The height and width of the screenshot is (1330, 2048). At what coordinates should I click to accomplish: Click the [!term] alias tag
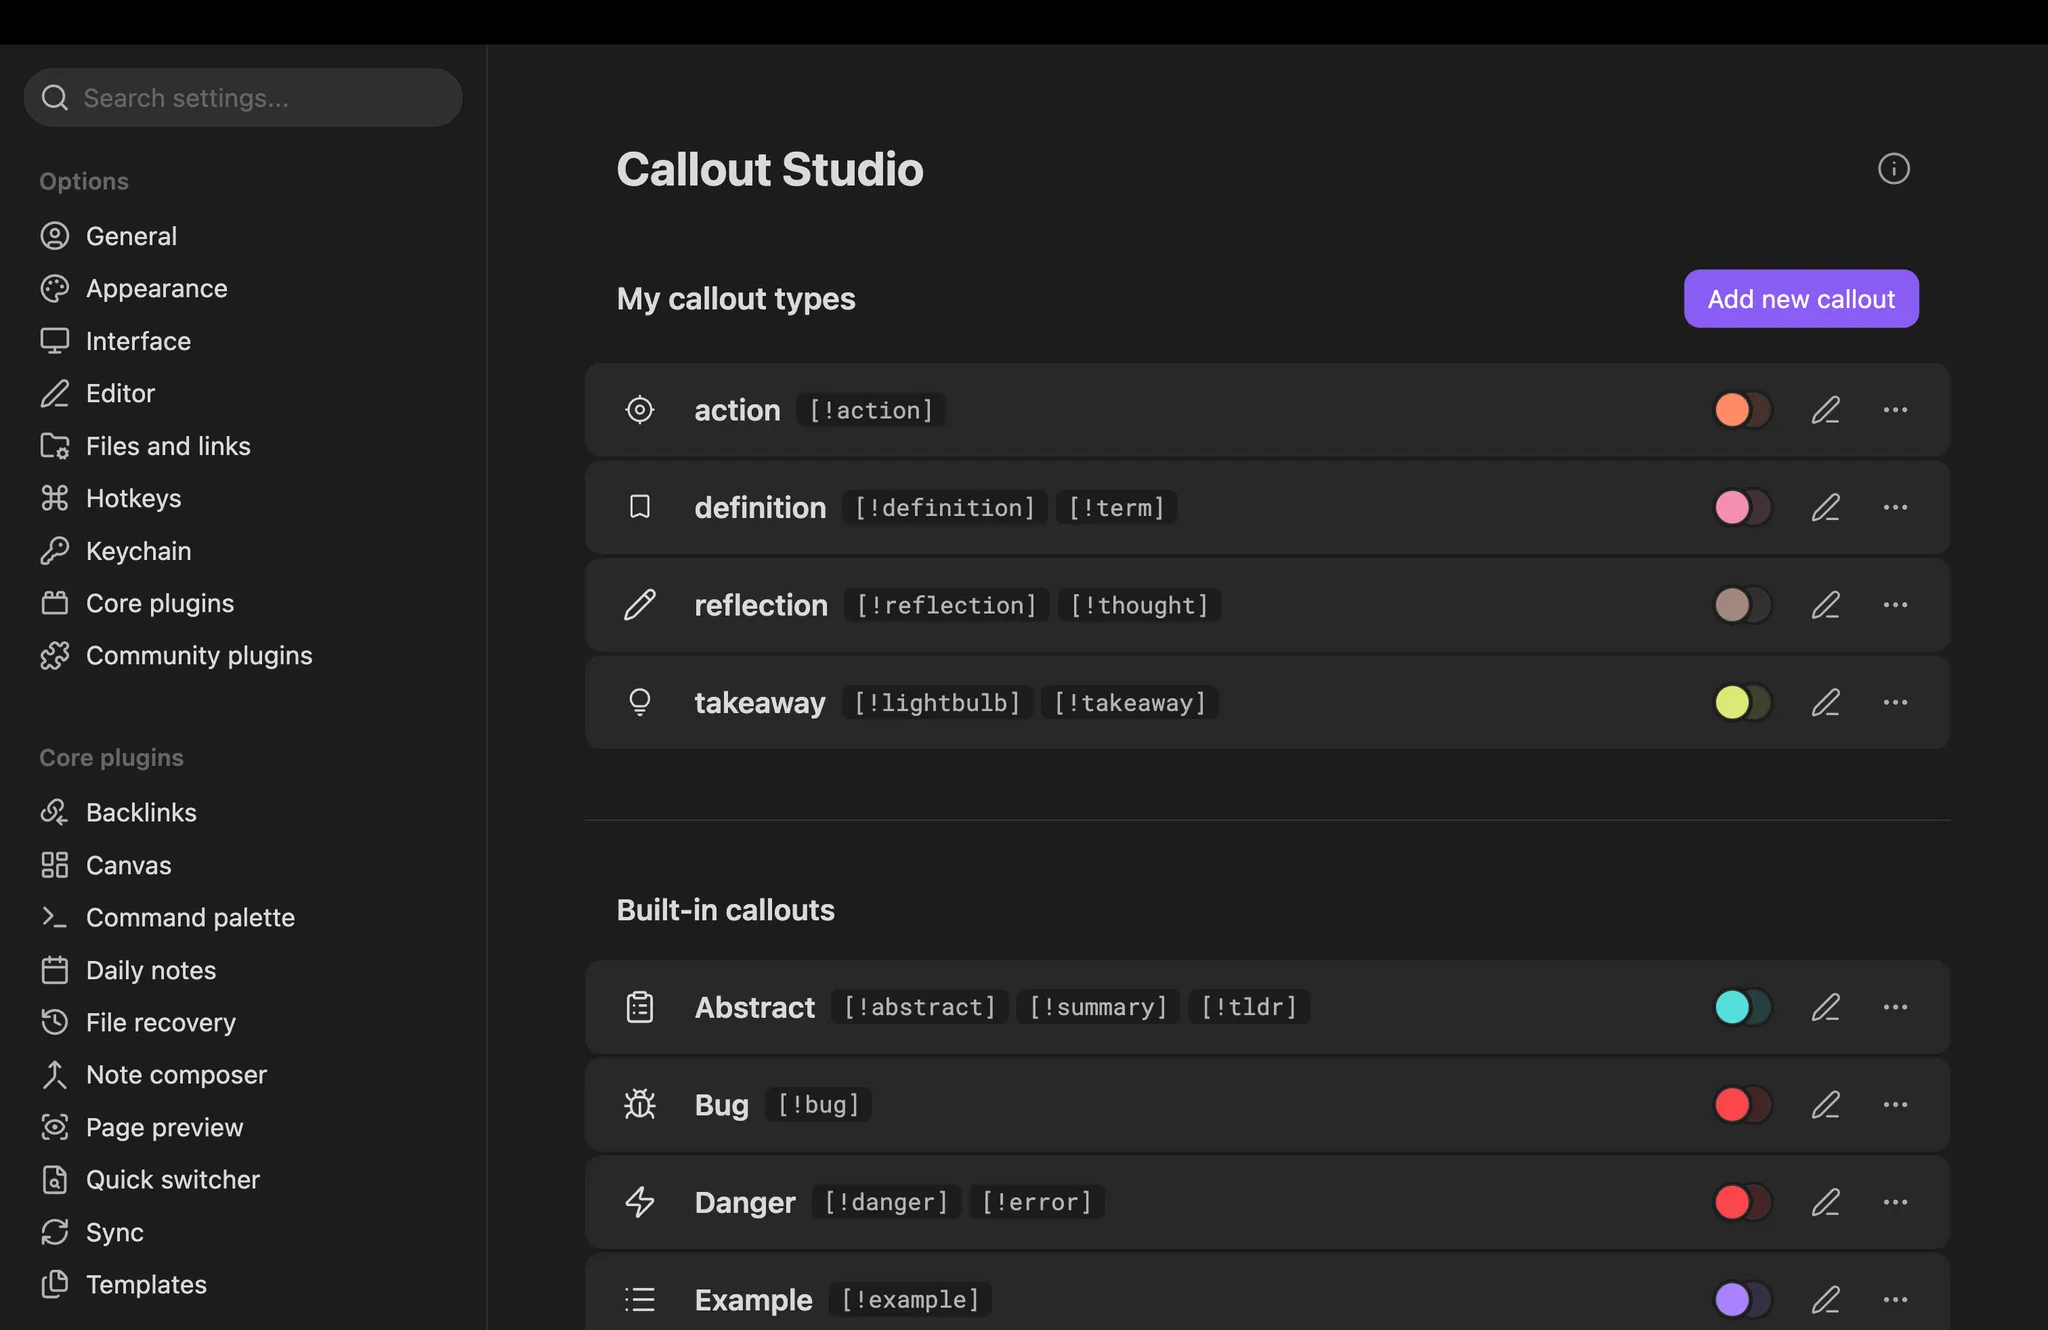pos(1116,508)
